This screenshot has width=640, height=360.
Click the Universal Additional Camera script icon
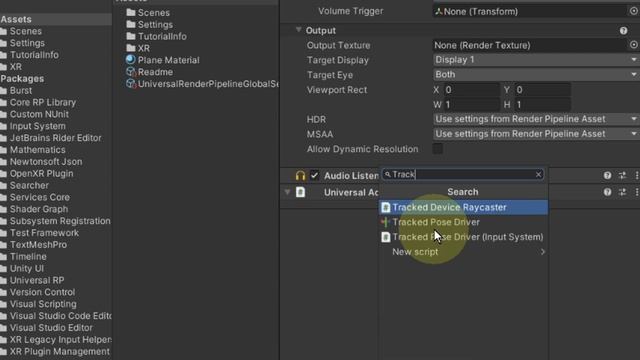300,192
